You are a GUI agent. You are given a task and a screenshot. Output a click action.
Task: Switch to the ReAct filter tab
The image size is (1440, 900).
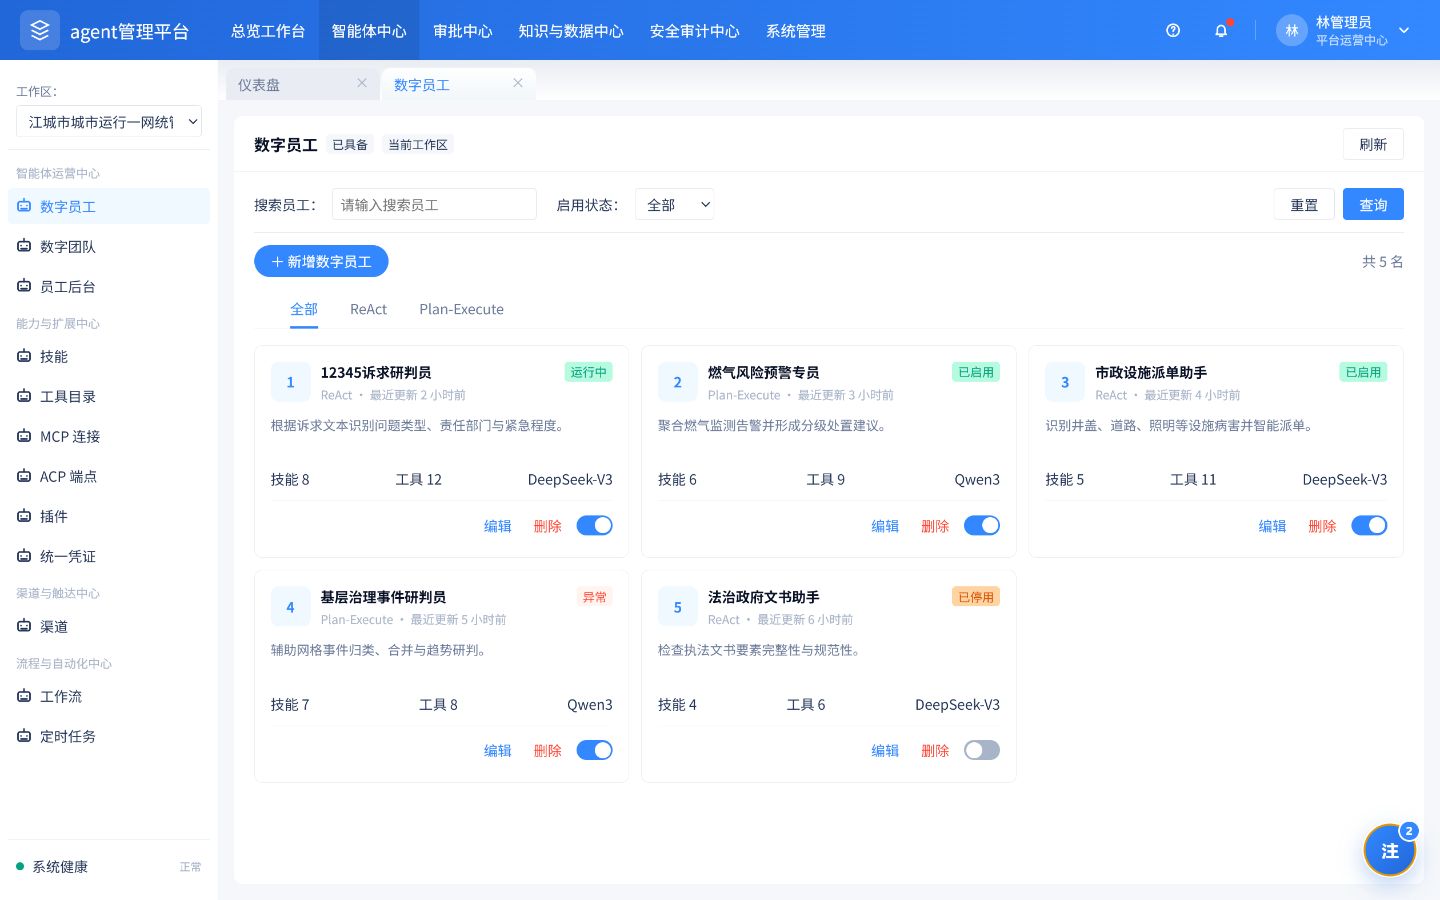click(x=368, y=309)
